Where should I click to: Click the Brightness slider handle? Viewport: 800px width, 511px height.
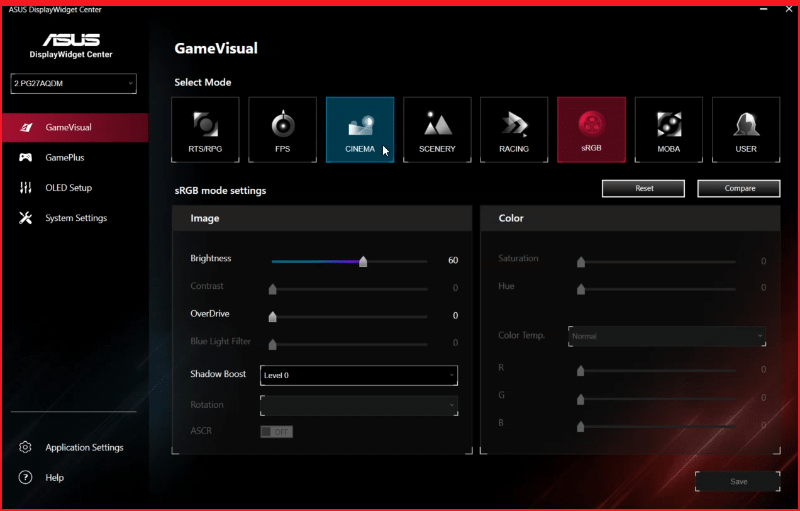[x=363, y=261]
